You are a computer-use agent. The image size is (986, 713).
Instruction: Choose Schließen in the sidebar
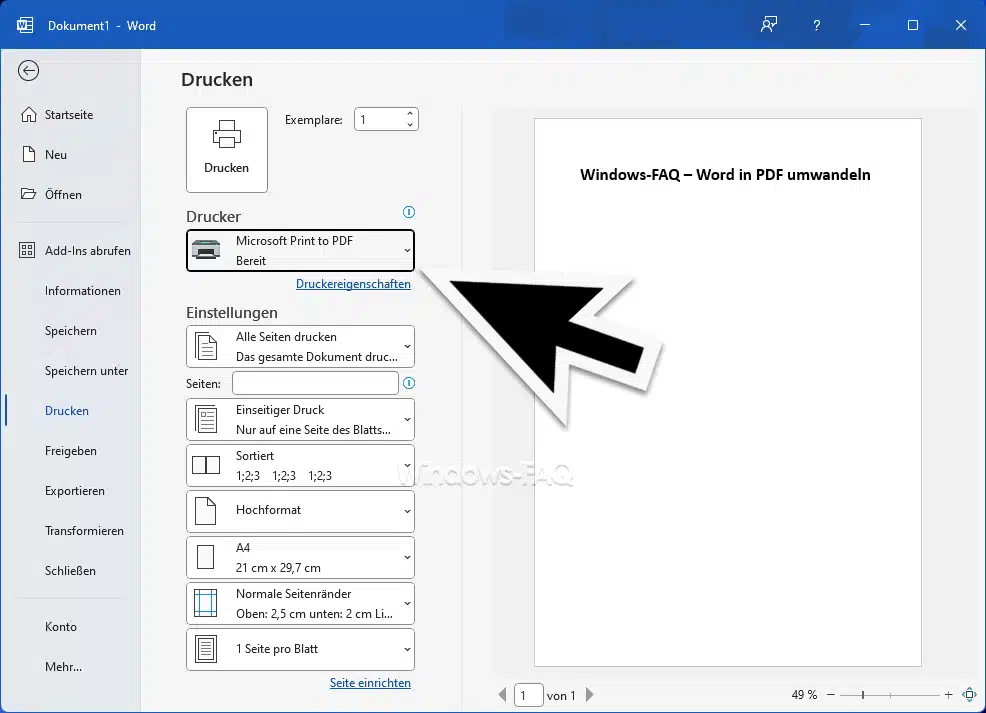tap(69, 571)
